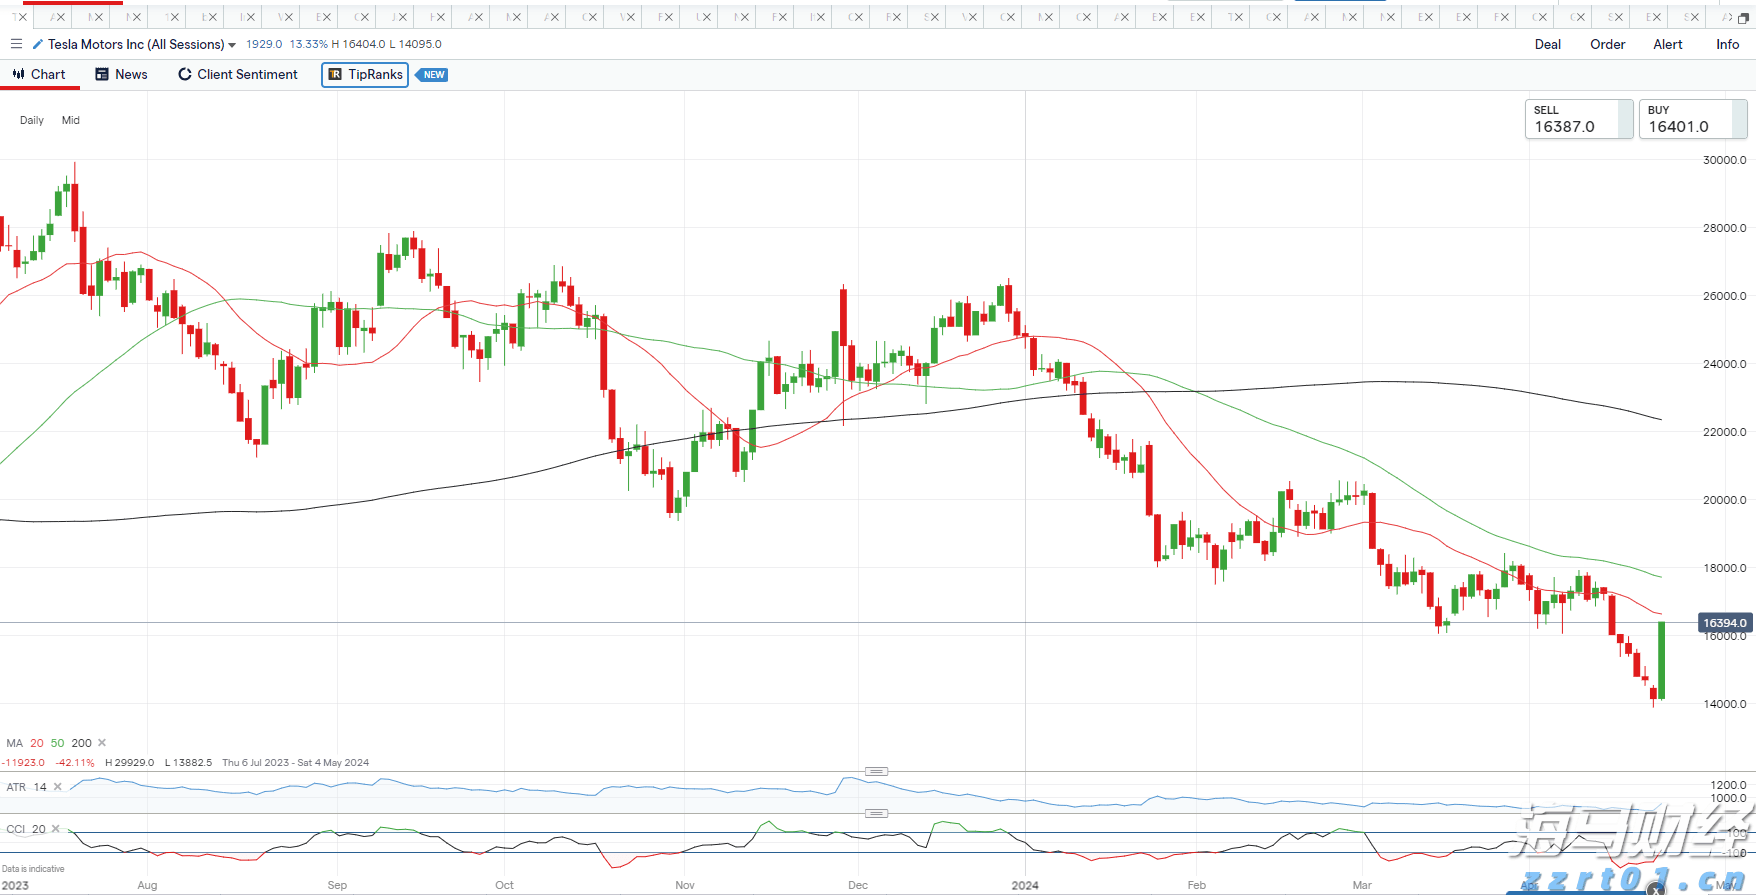Click the NEW badge next to TipRanks

[433, 75]
